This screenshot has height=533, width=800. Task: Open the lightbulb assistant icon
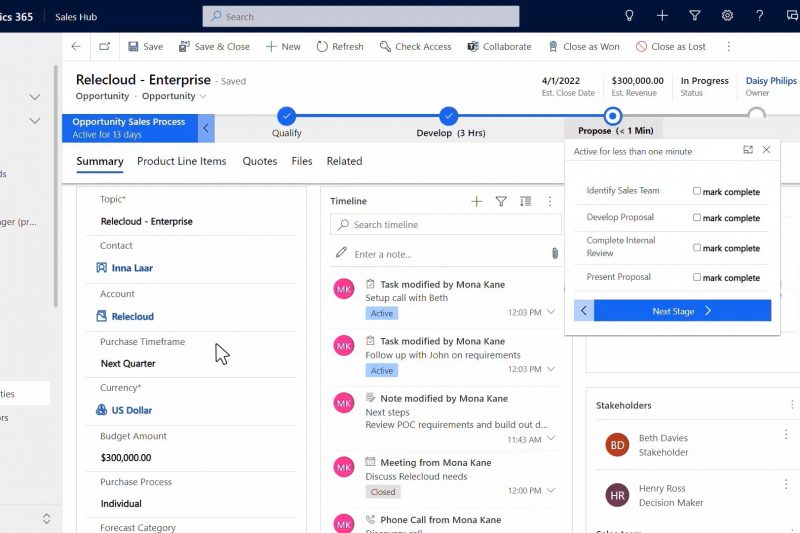coord(629,16)
